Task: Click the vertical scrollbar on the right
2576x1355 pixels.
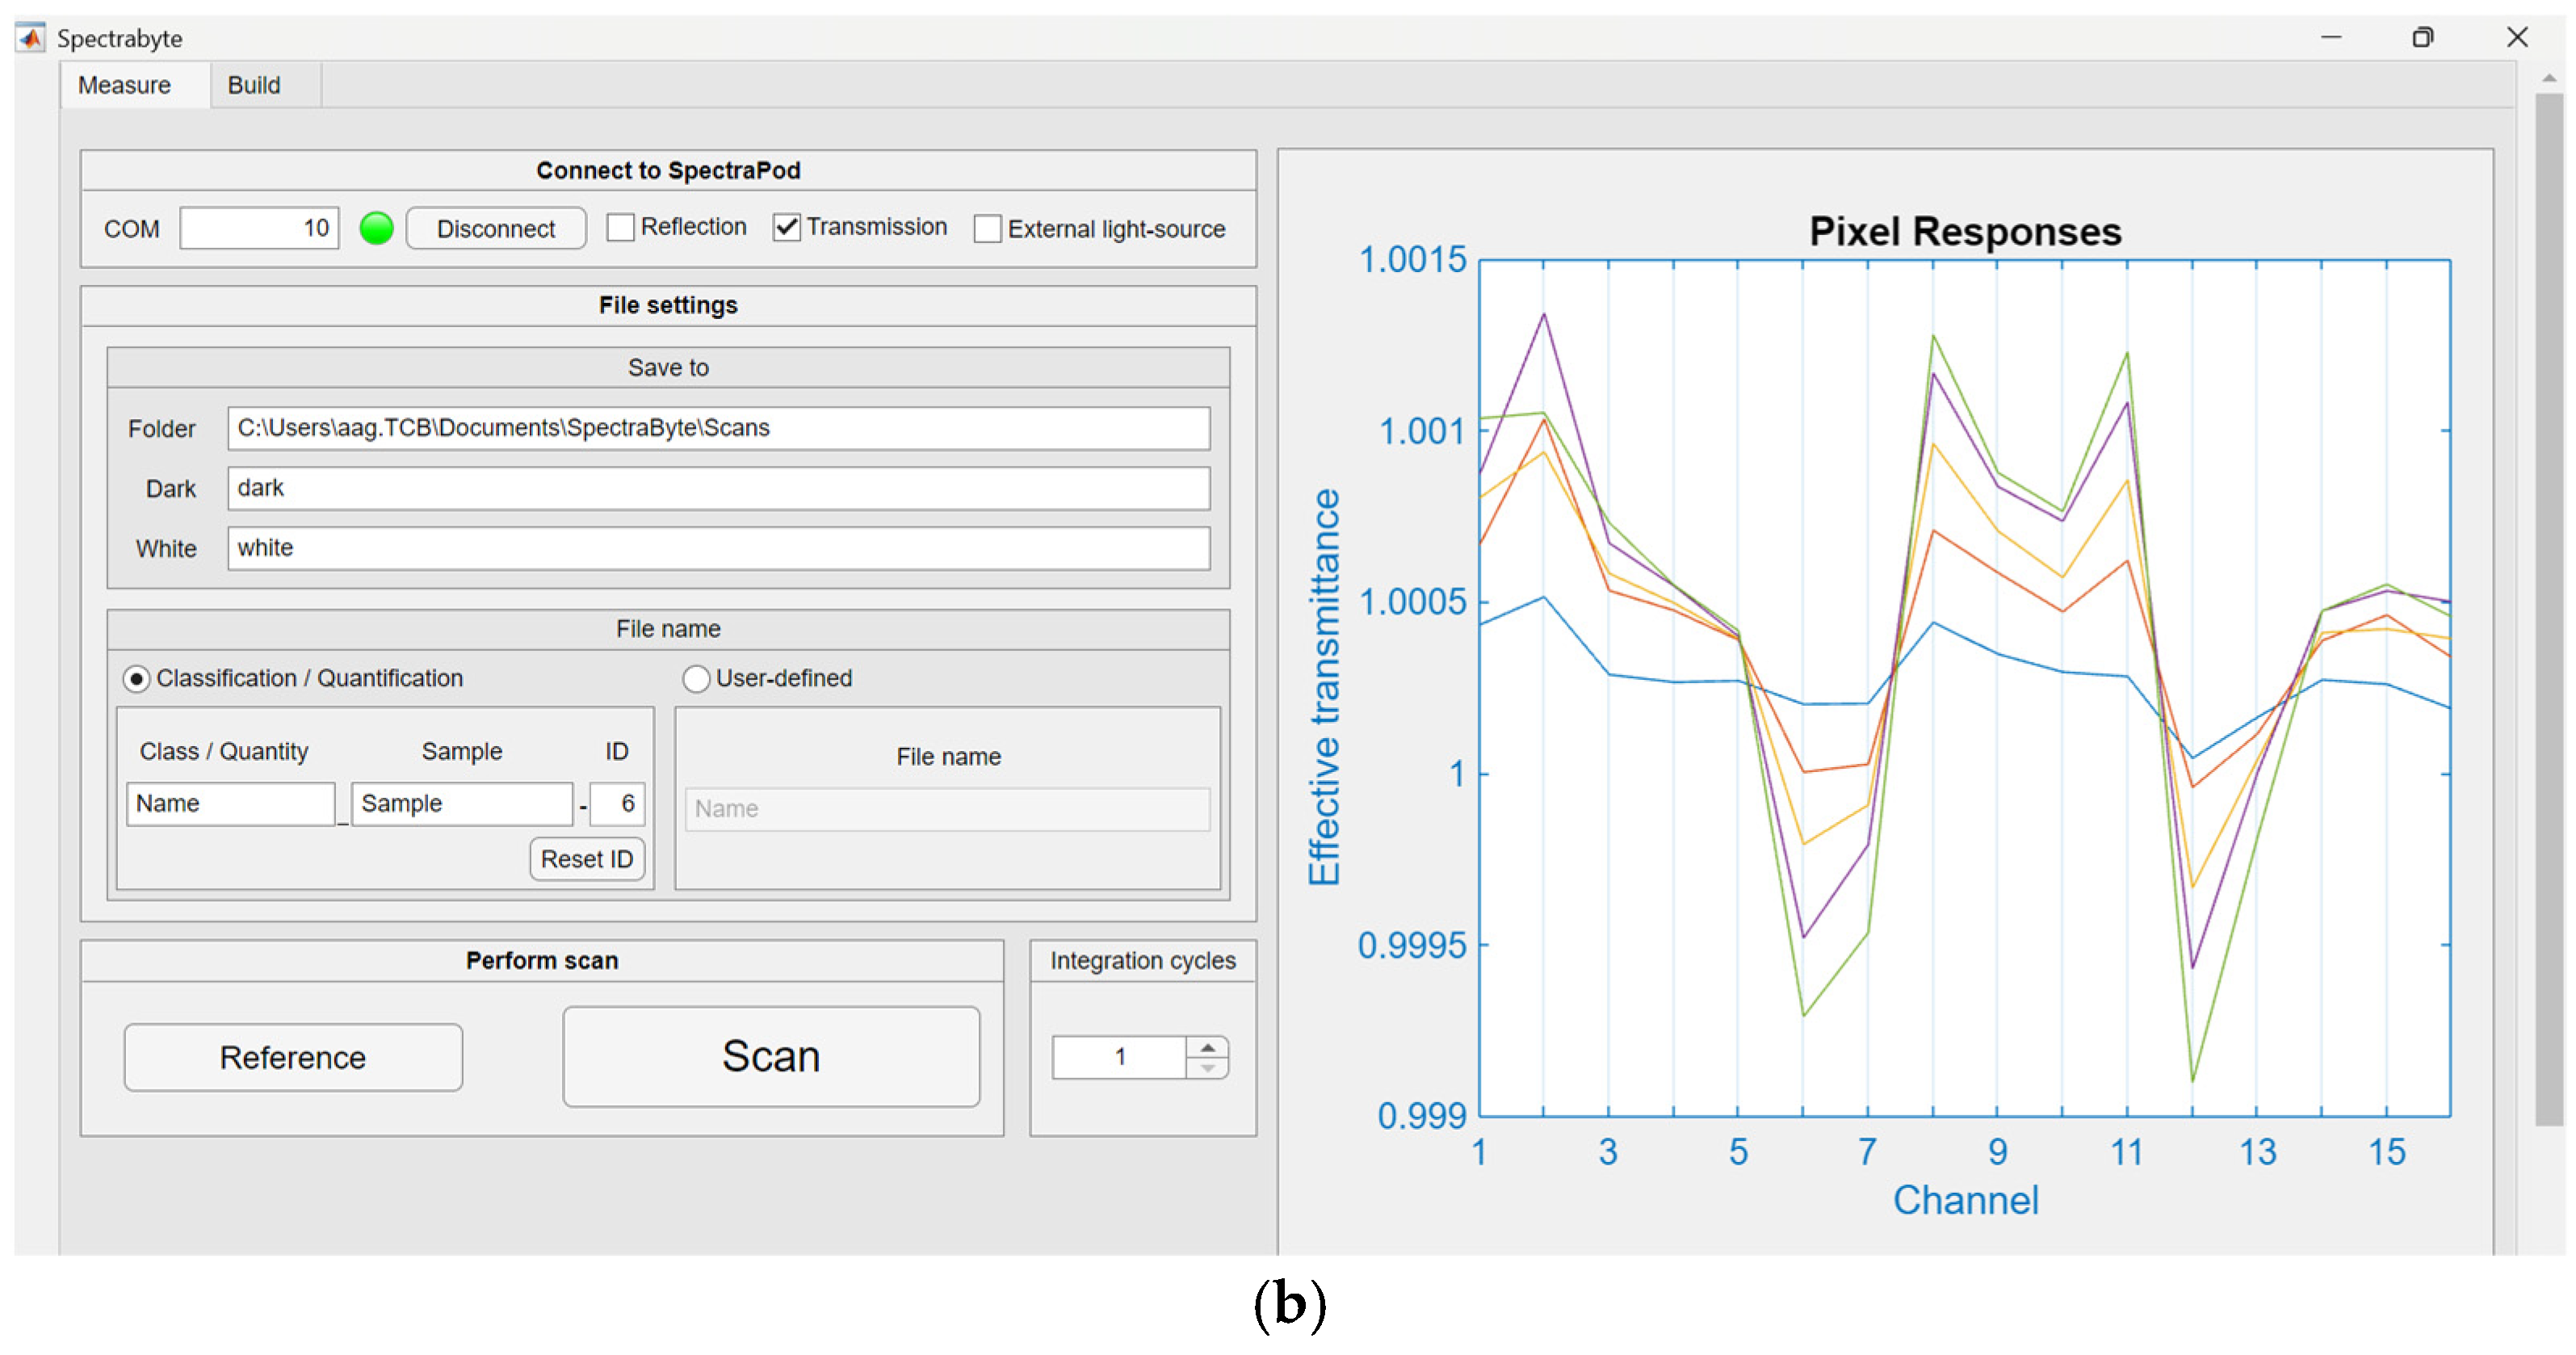Action: click(2549, 610)
